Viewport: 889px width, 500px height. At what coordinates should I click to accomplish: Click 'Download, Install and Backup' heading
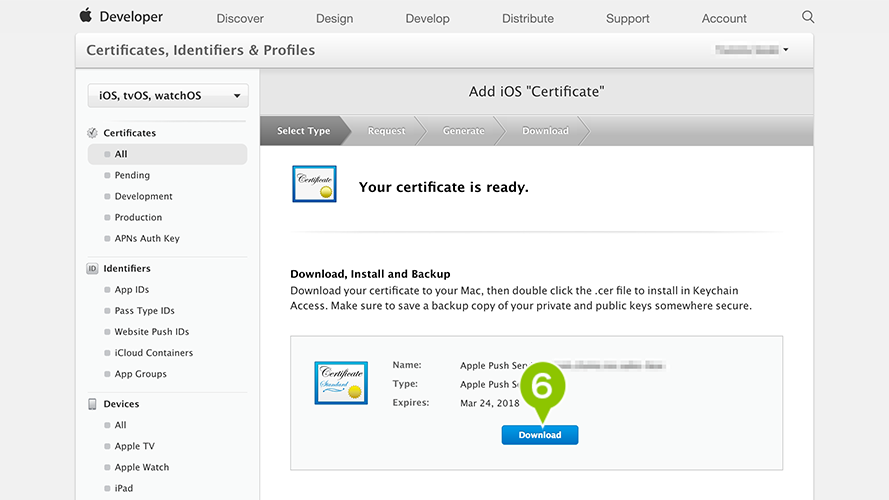(x=370, y=274)
